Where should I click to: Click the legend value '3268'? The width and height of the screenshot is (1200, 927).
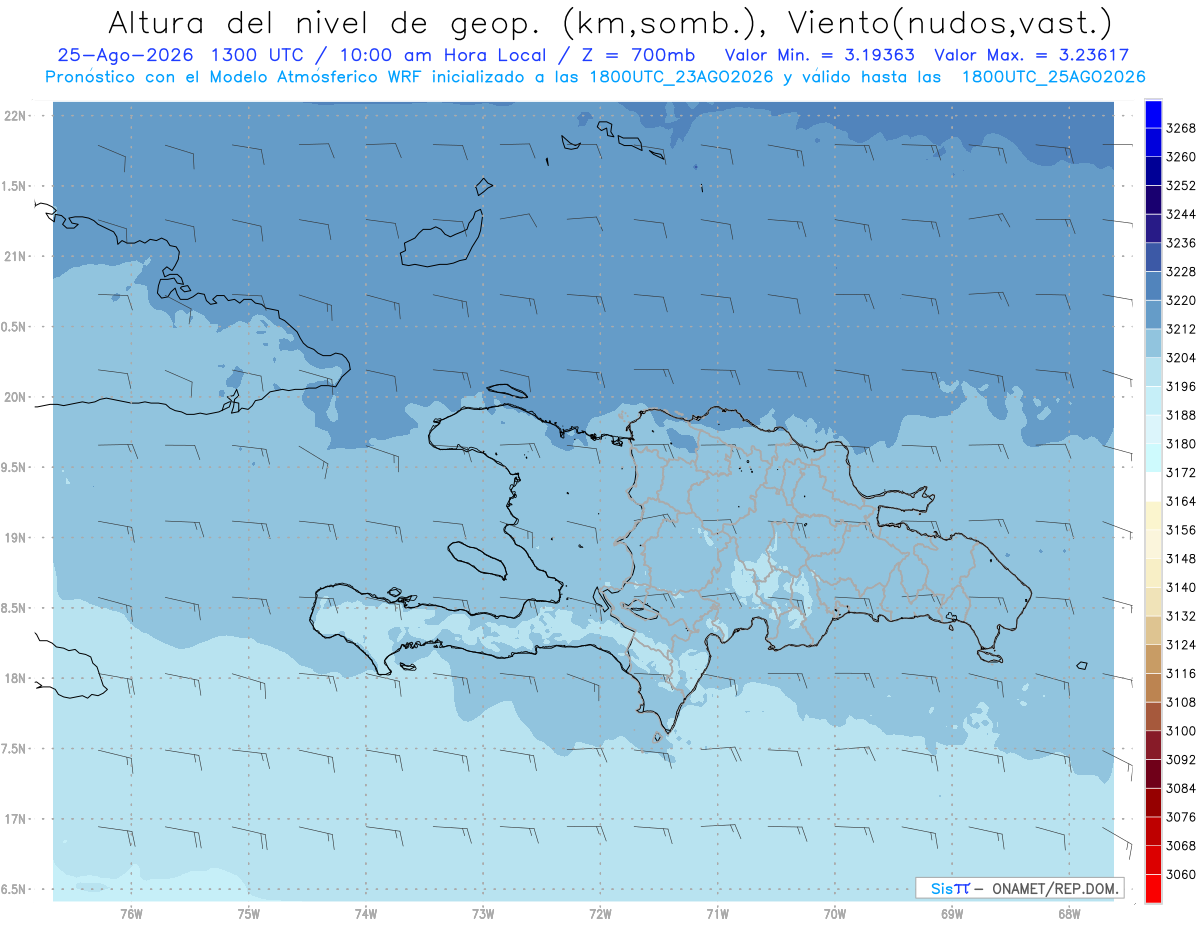[x=1181, y=128]
